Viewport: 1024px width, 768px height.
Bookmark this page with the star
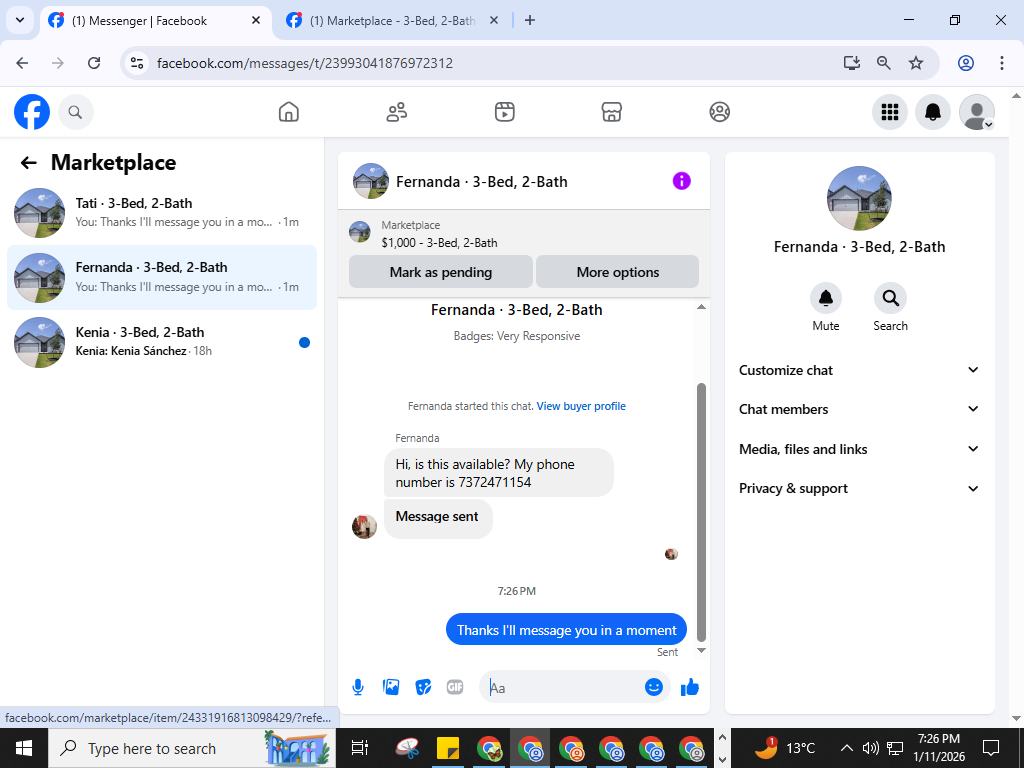click(916, 63)
